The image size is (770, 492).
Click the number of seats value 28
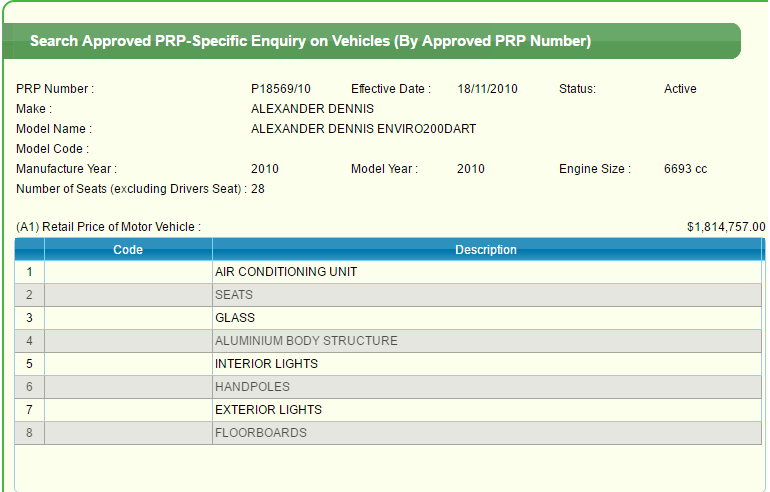258,189
